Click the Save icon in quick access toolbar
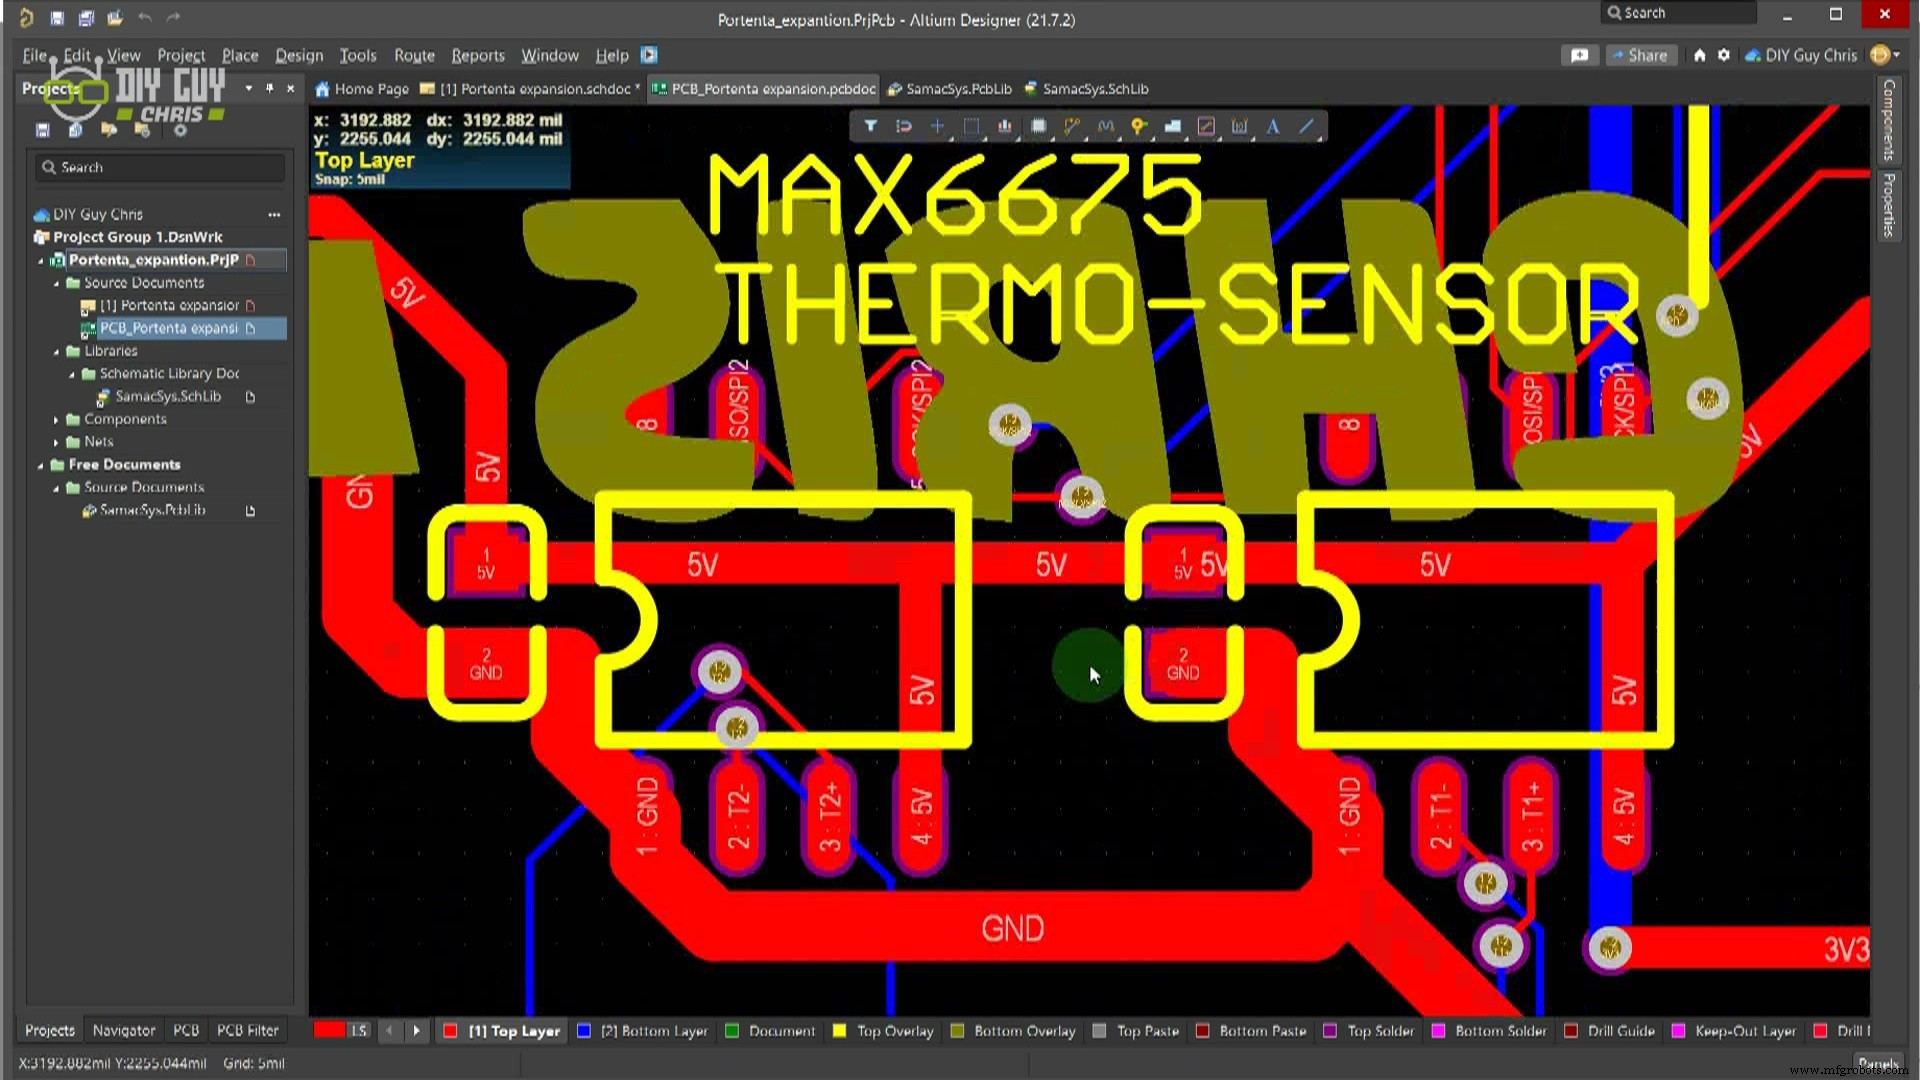 (56, 18)
